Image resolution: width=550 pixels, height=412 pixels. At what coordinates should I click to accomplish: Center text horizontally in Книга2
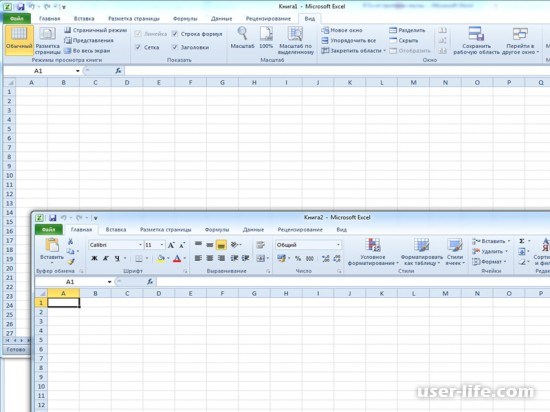point(209,258)
